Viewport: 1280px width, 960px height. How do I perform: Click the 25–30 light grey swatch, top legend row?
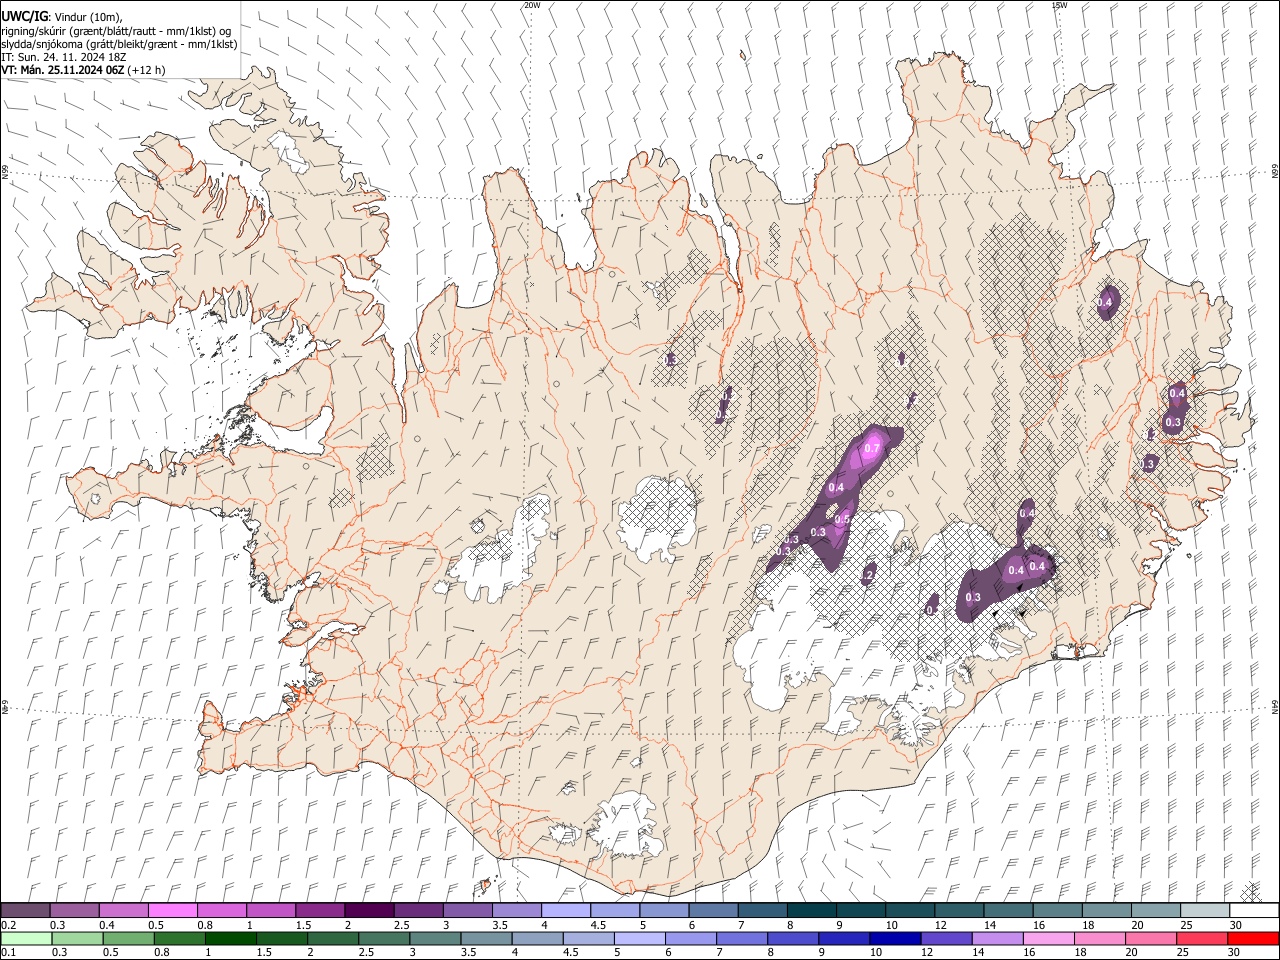pos(1204,911)
